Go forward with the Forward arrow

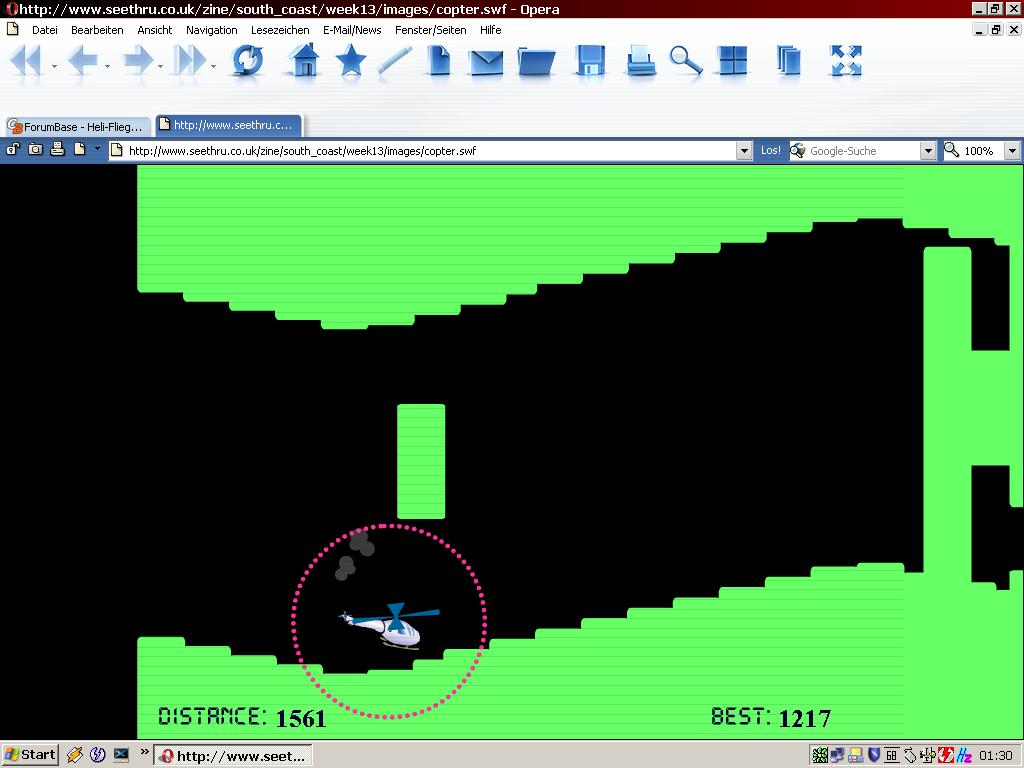point(138,61)
